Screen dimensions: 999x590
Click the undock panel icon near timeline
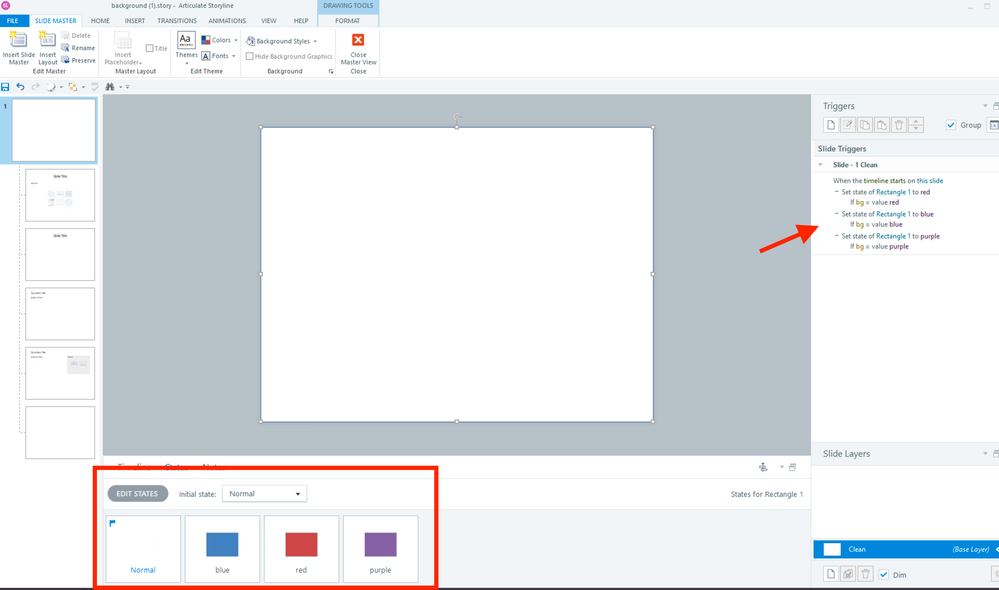click(x=793, y=468)
